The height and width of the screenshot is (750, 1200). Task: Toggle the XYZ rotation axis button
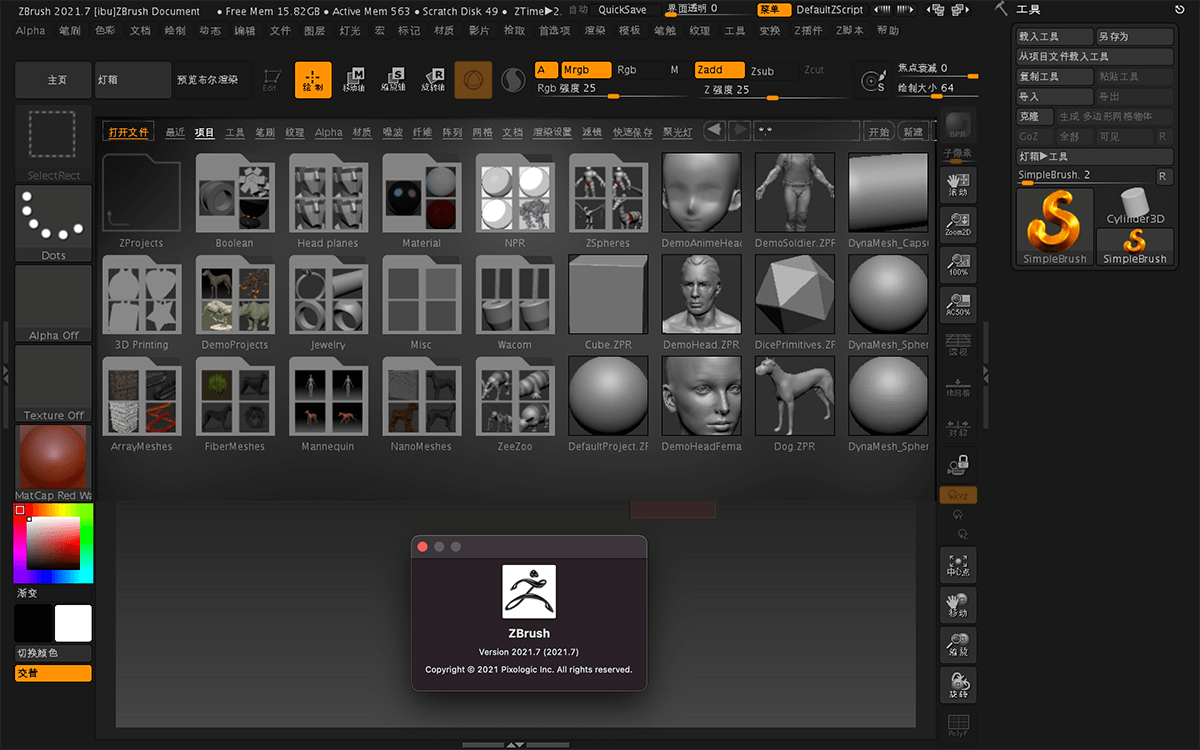point(958,496)
